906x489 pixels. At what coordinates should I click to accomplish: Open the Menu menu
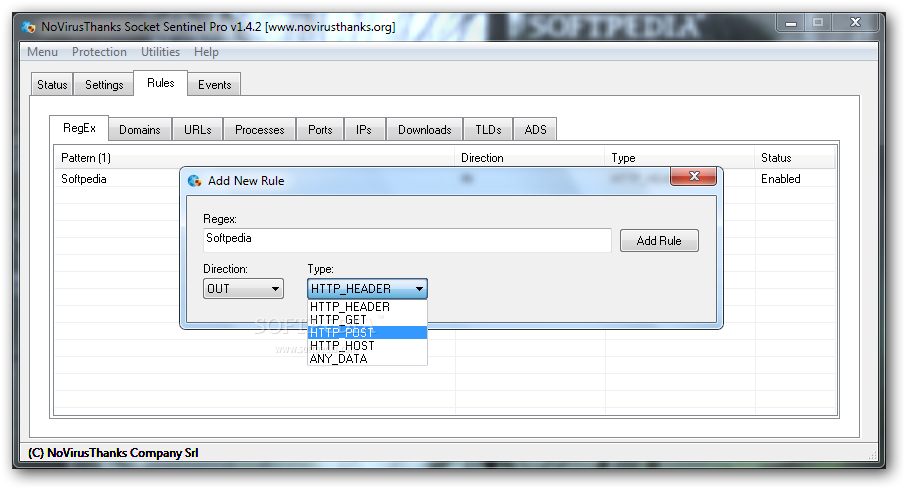coord(42,52)
